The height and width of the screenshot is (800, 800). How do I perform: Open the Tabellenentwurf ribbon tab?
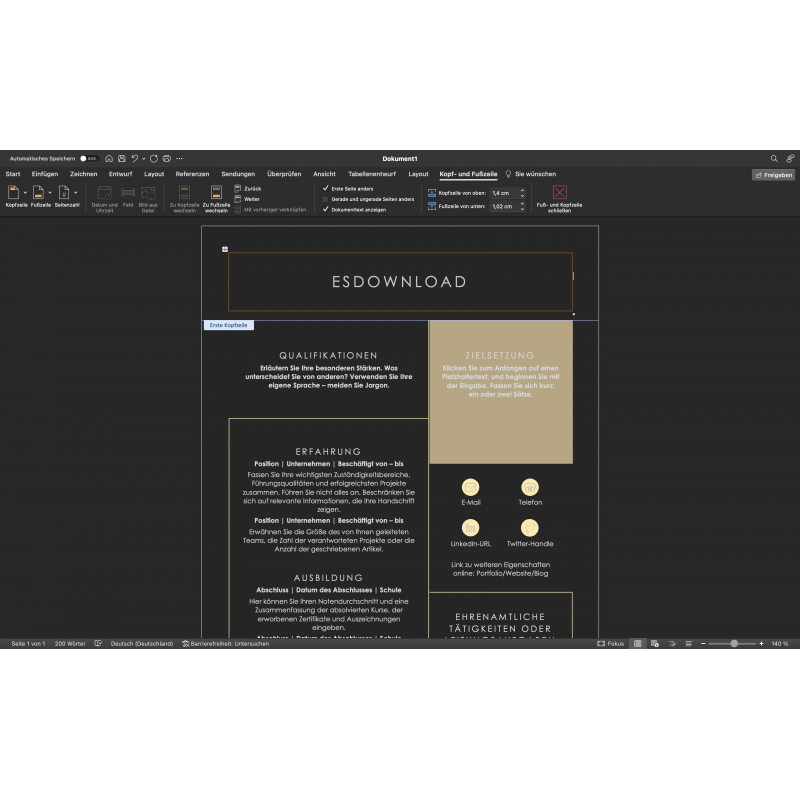373,174
